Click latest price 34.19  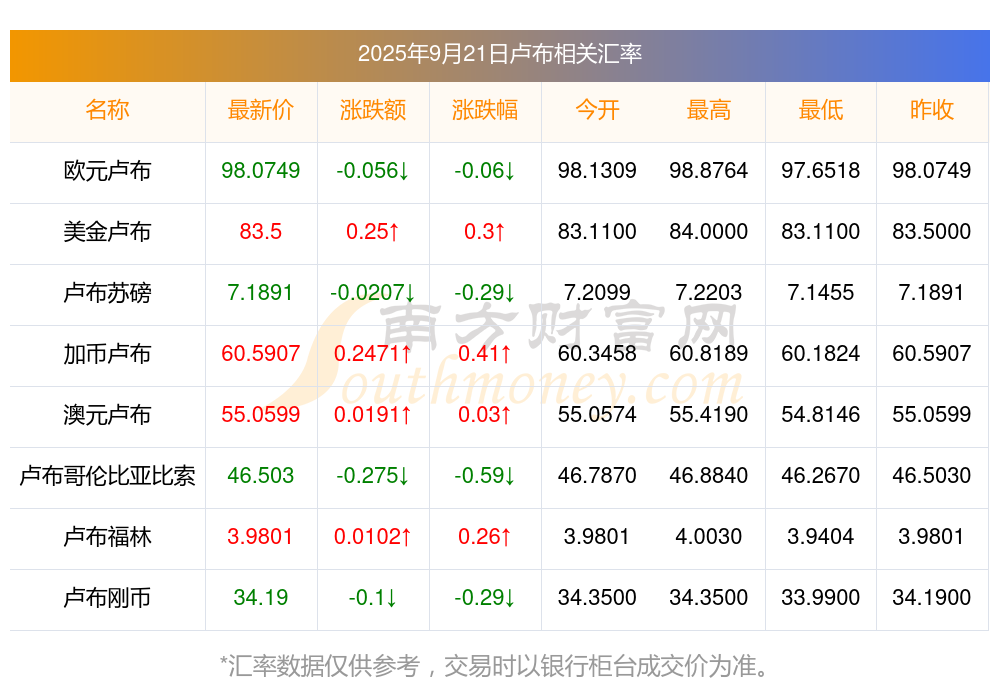click(x=261, y=597)
